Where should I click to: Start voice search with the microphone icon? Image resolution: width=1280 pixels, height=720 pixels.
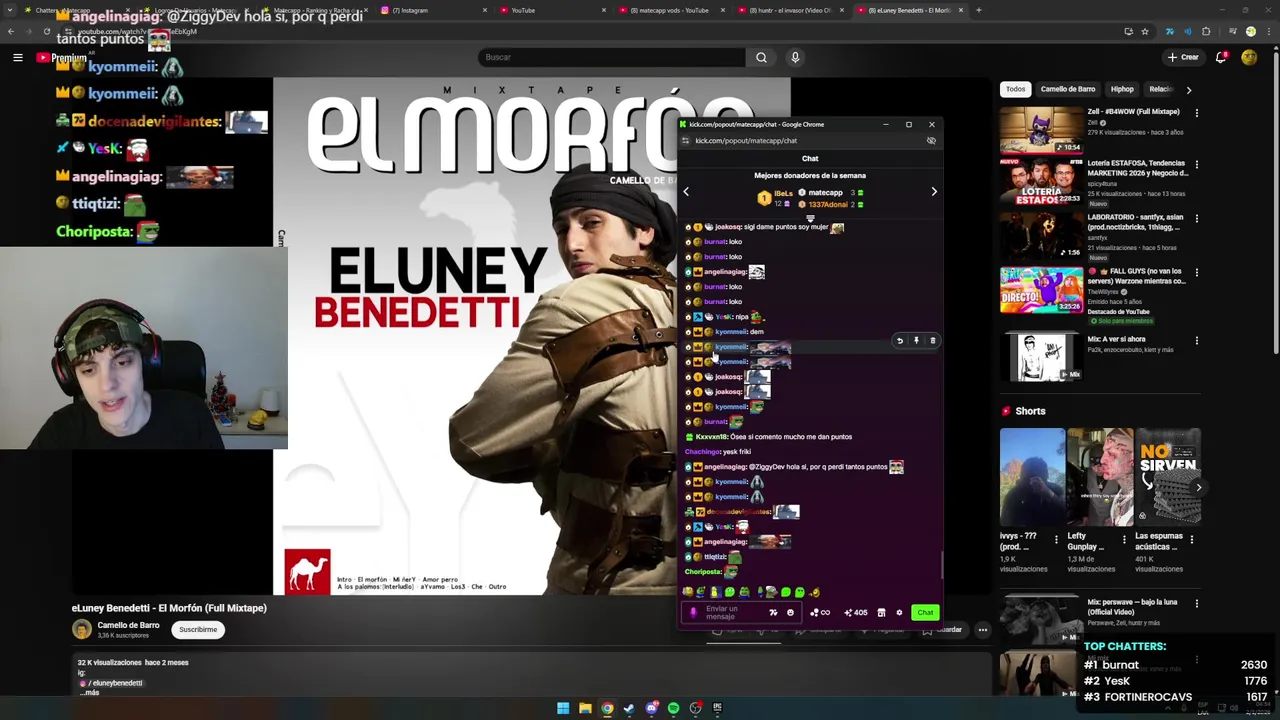click(795, 57)
